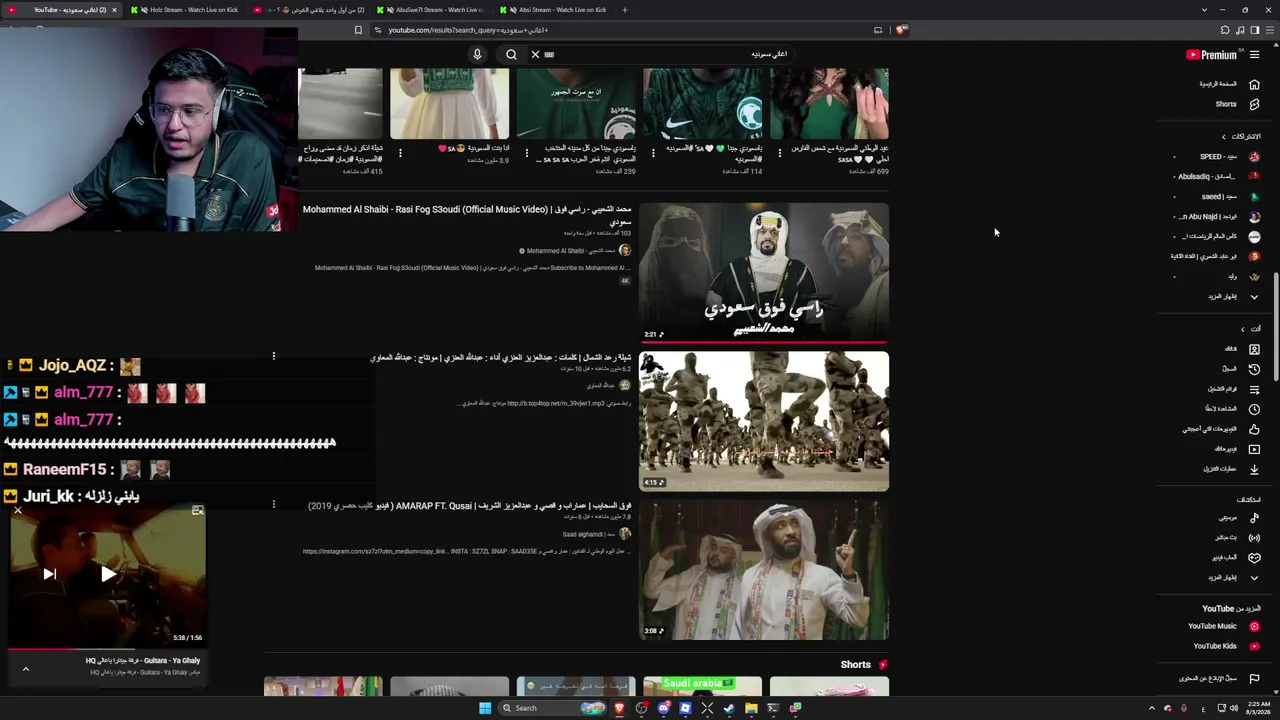
Task: Open Mohammed Al Shaibi channel link
Action: coord(571,251)
